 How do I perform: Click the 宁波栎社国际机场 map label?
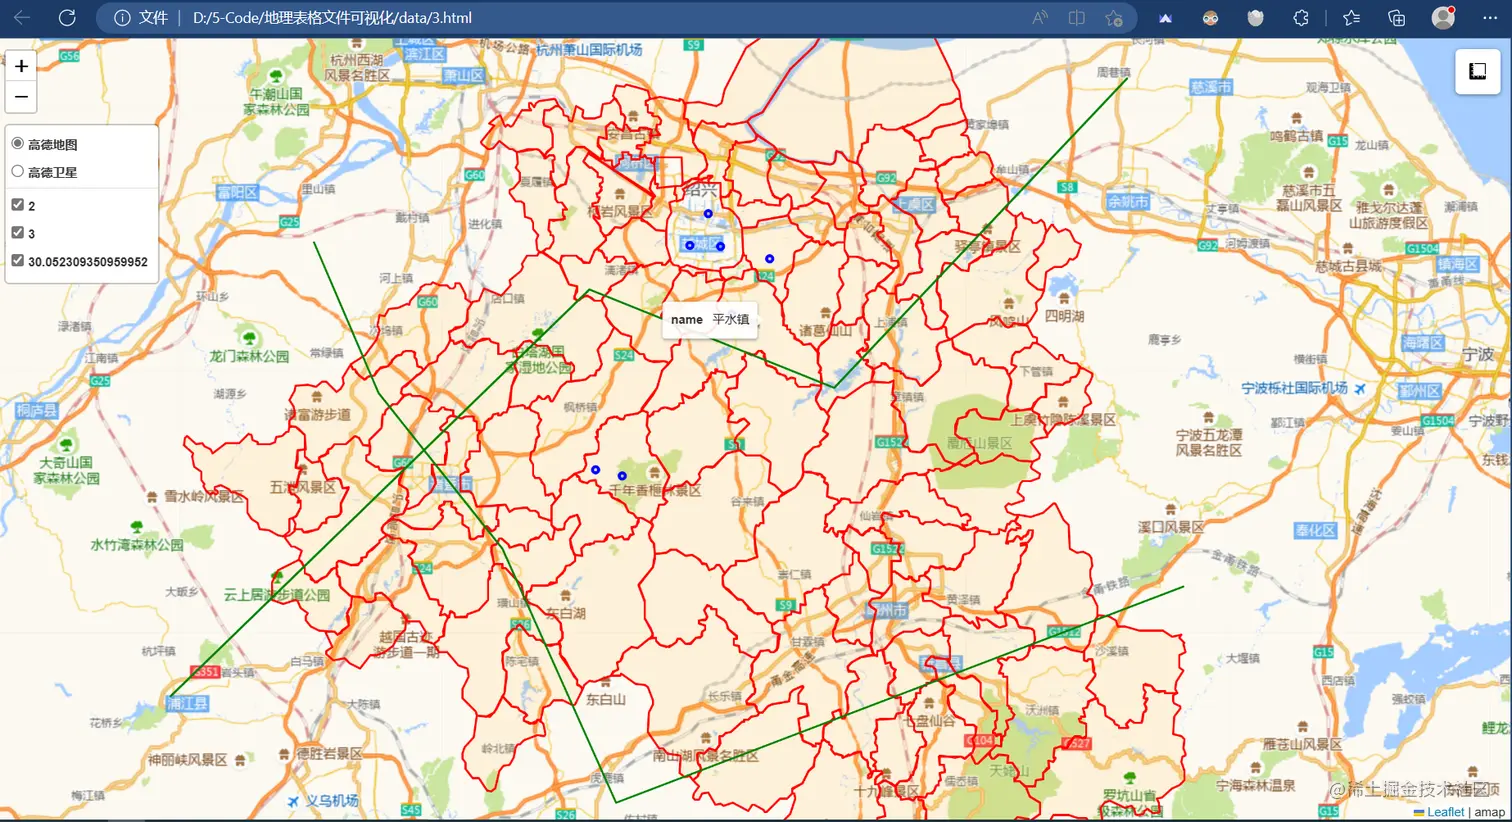tap(1294, 388)
